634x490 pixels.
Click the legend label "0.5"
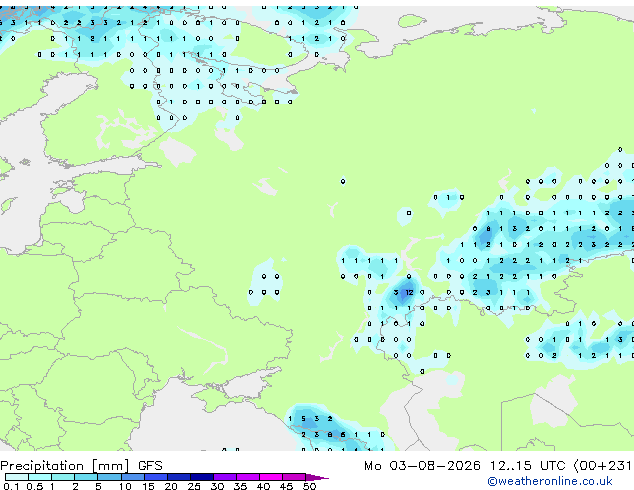point(34,486)
